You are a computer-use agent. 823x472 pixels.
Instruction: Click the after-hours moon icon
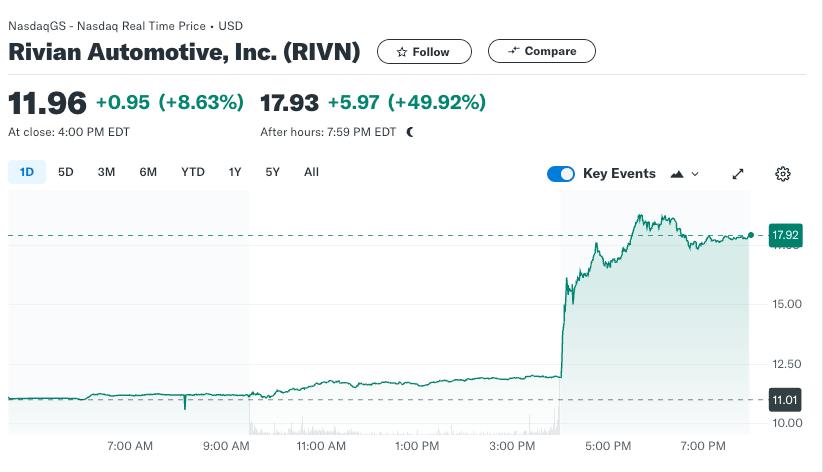[x=410, y=132]
